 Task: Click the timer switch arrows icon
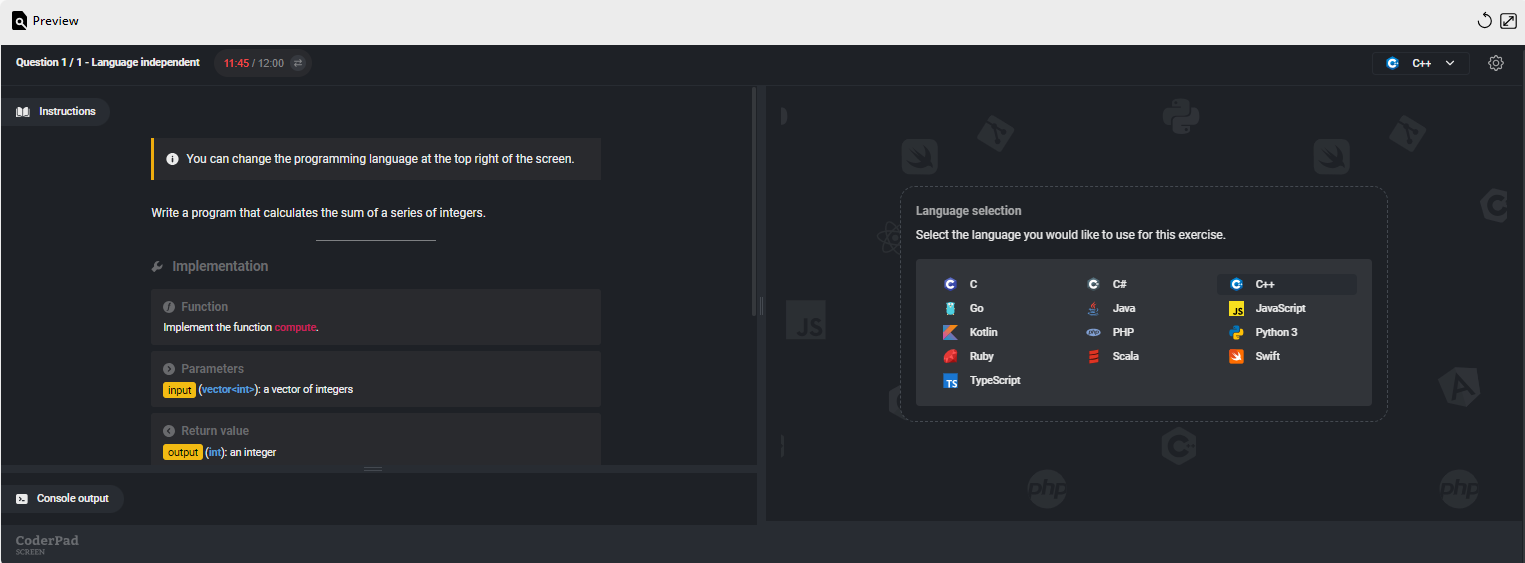coord(298,63)
